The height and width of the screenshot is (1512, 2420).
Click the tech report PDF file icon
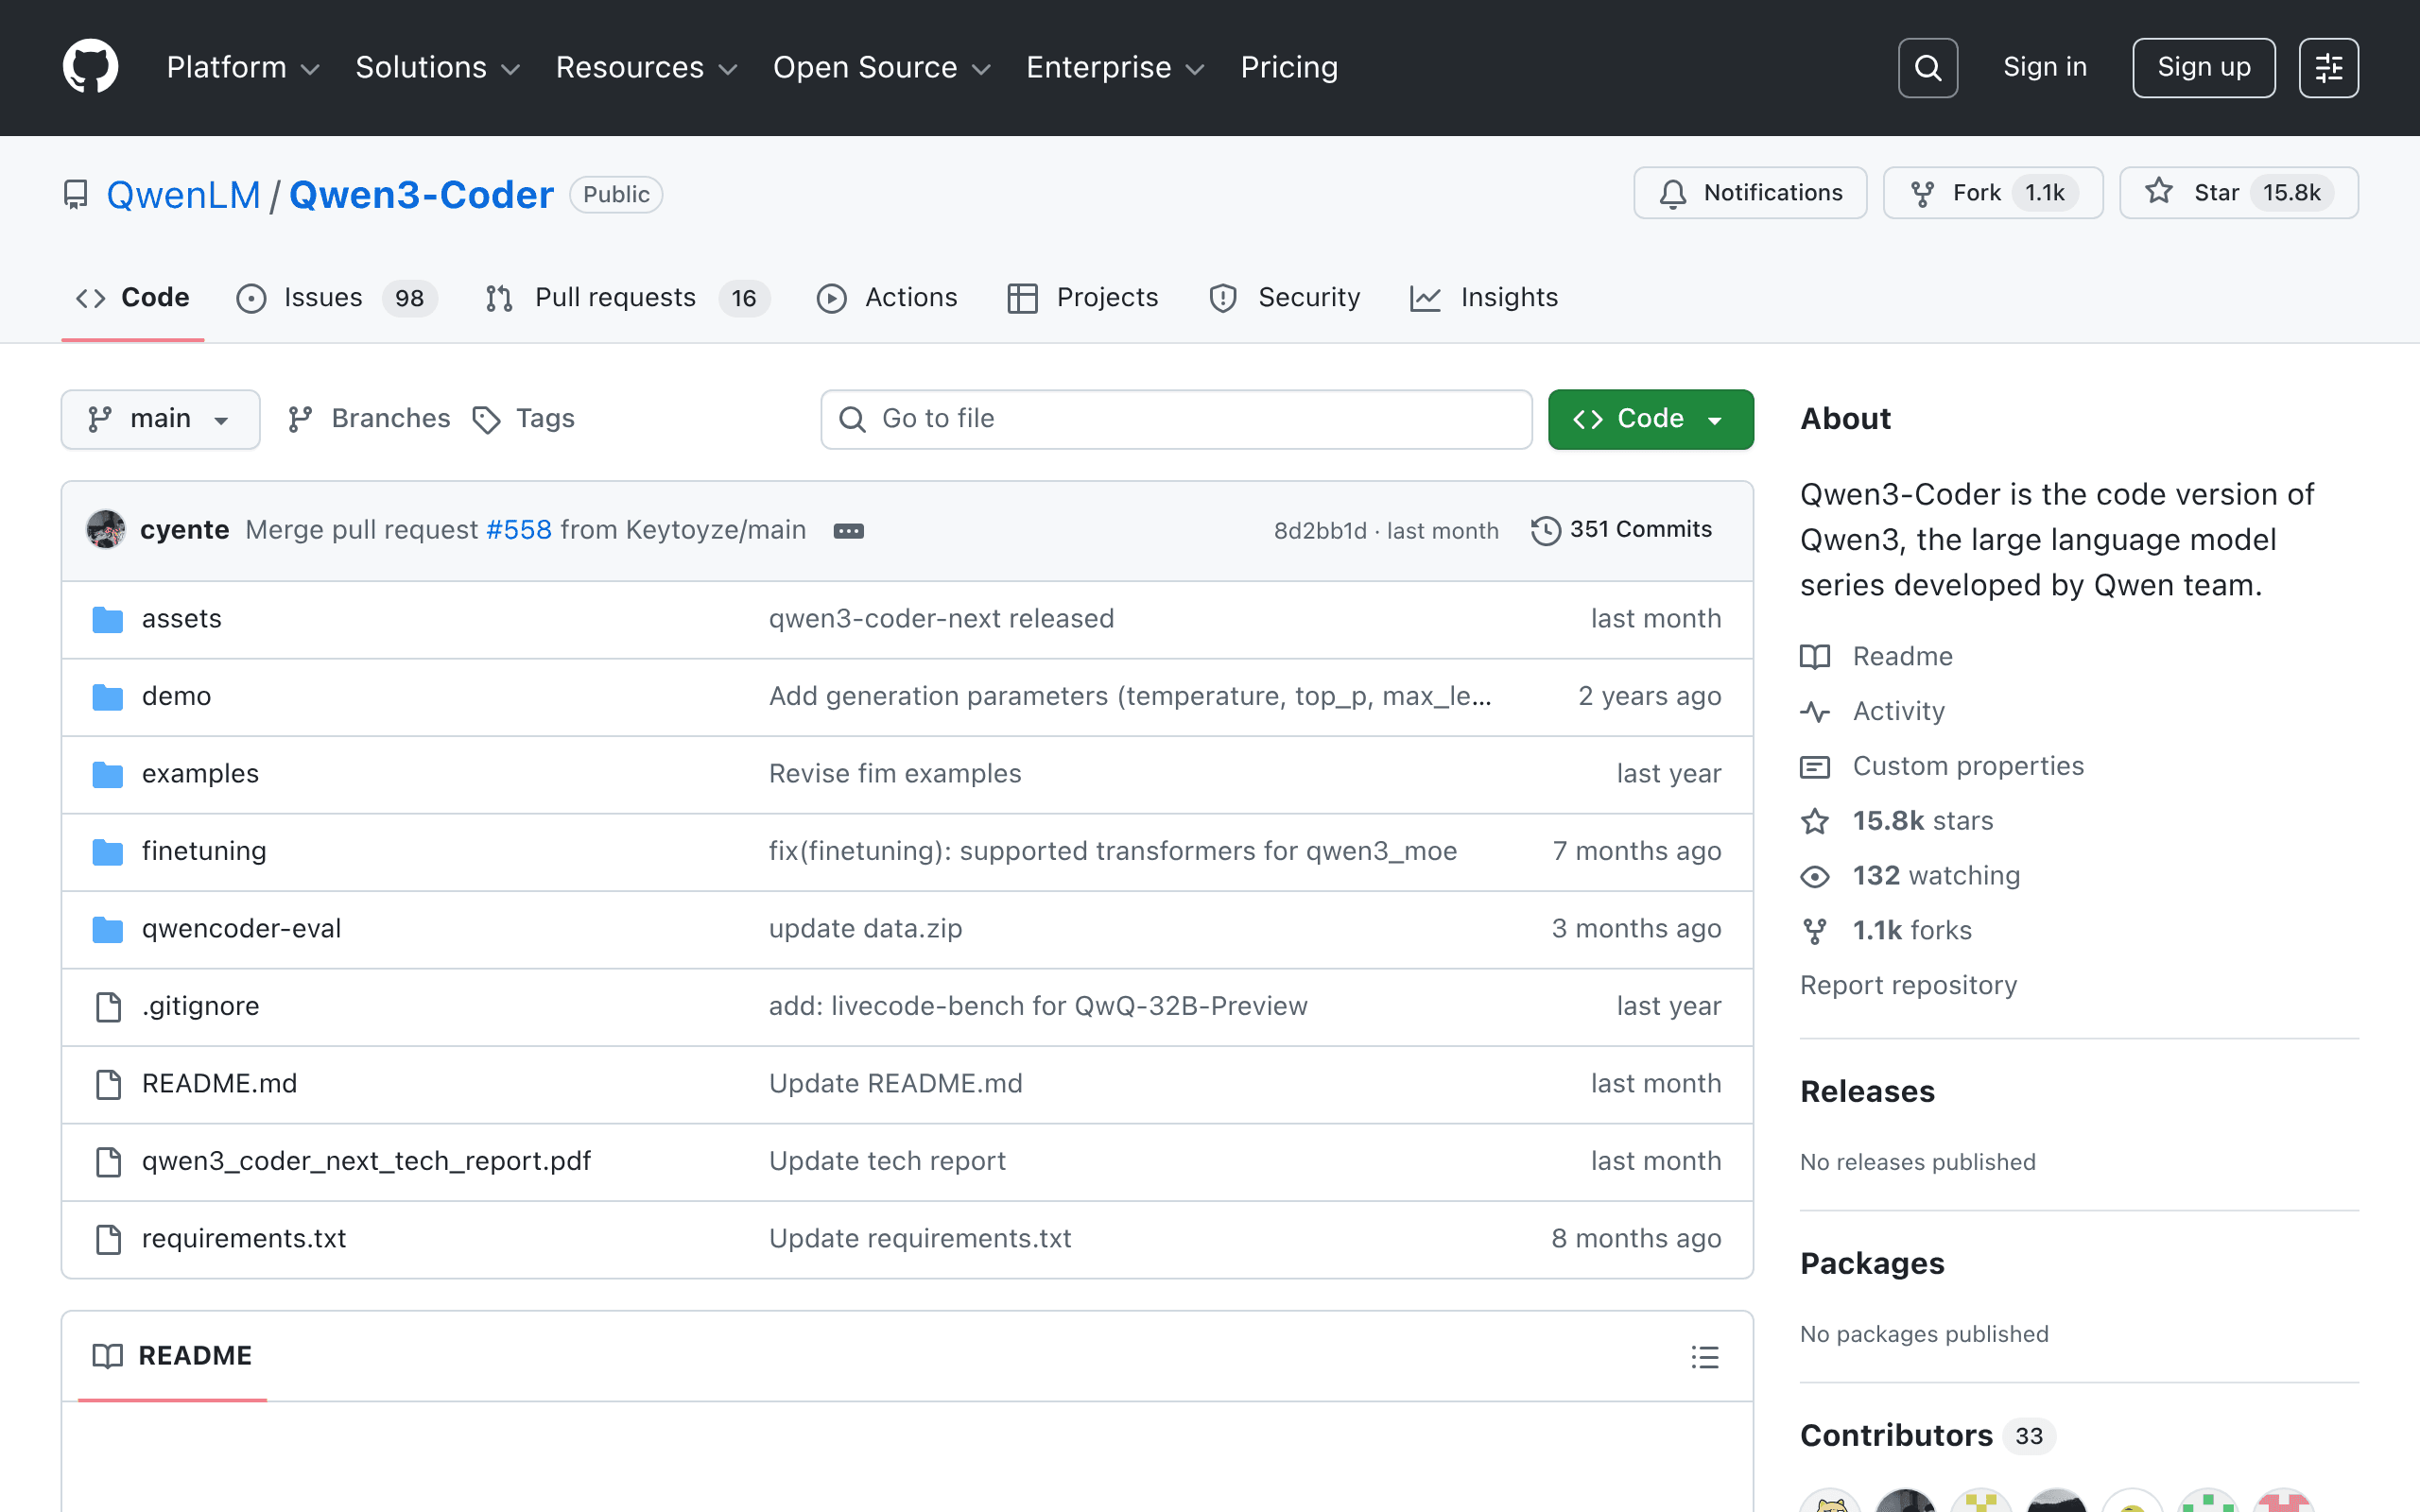(108, 1161)
